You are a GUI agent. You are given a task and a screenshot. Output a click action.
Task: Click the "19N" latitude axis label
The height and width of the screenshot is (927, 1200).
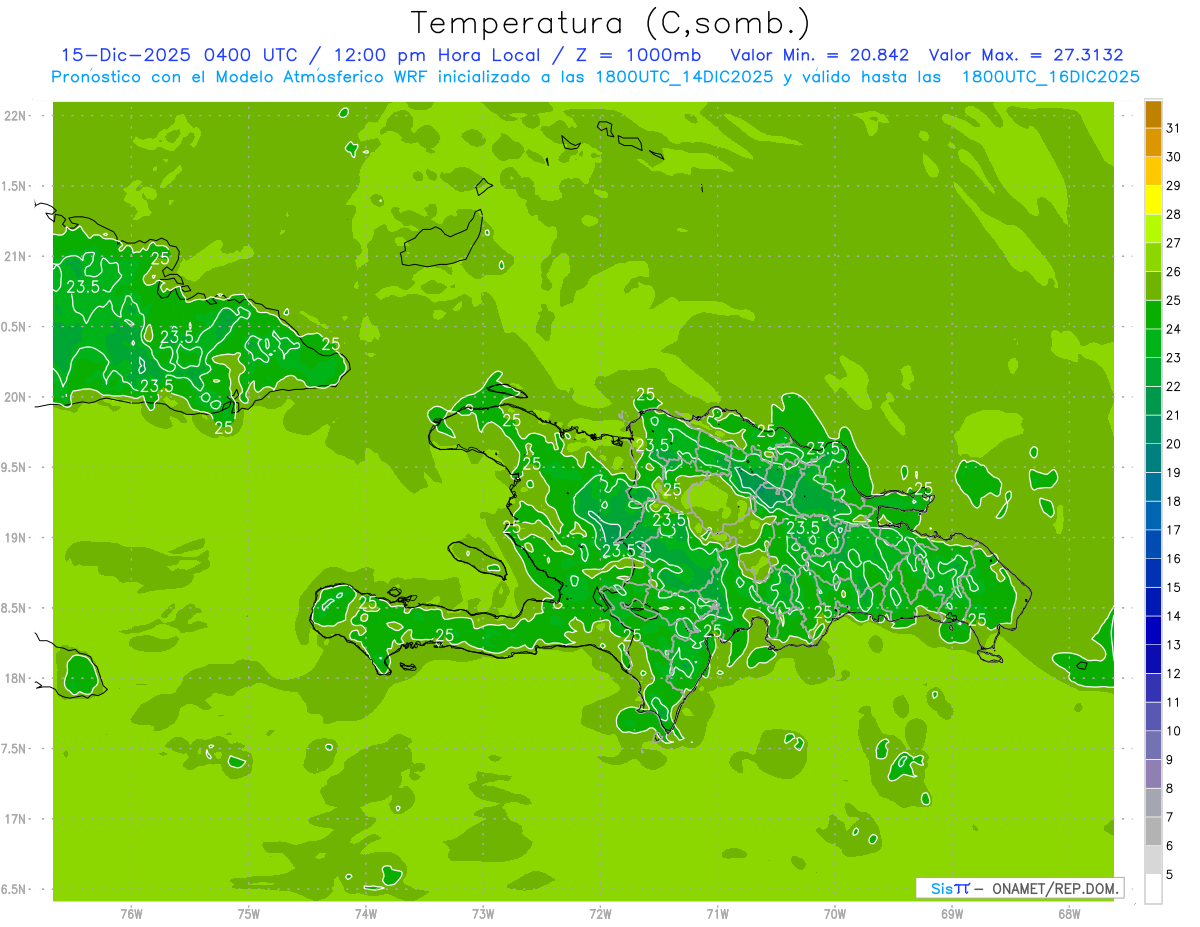[16, 538]
